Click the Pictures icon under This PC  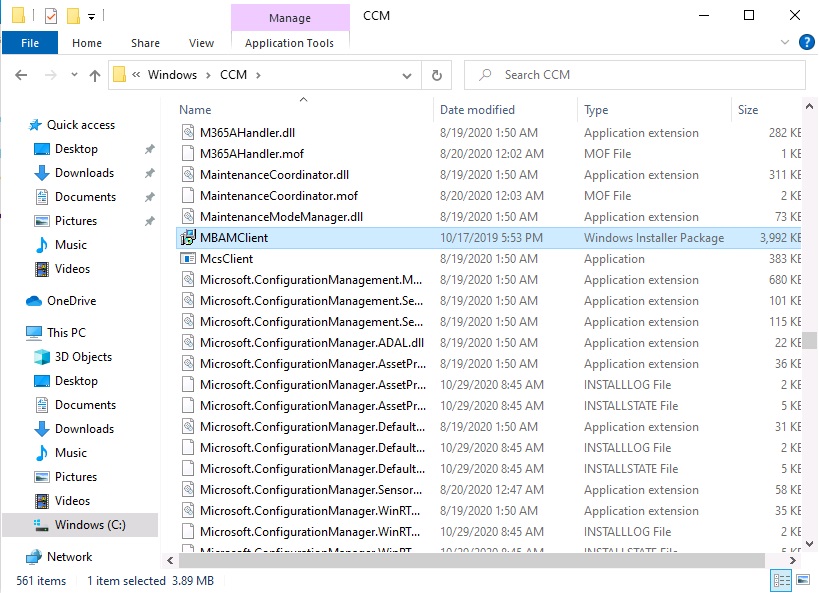click(x=42, y=477)
